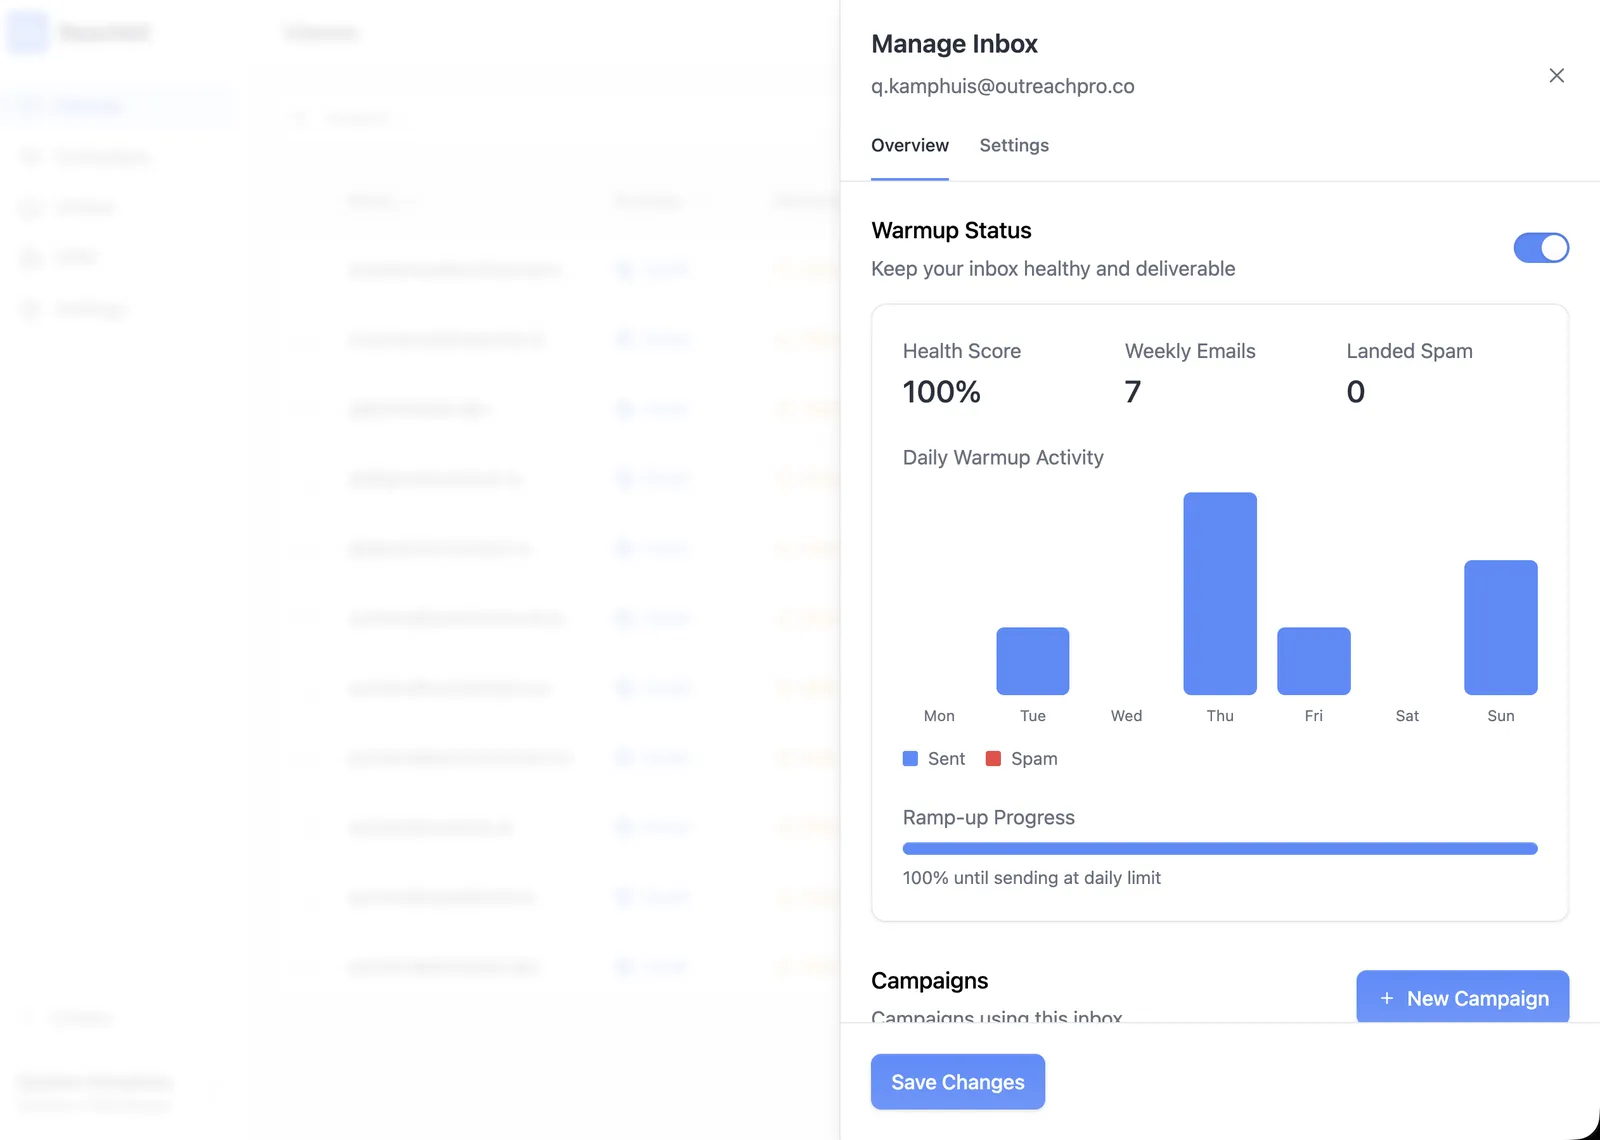Image resolution: width=1600 pixels, height=1140 pixels.
Task: Click the Sat axis label
Action: click(x=1407, y=716)
